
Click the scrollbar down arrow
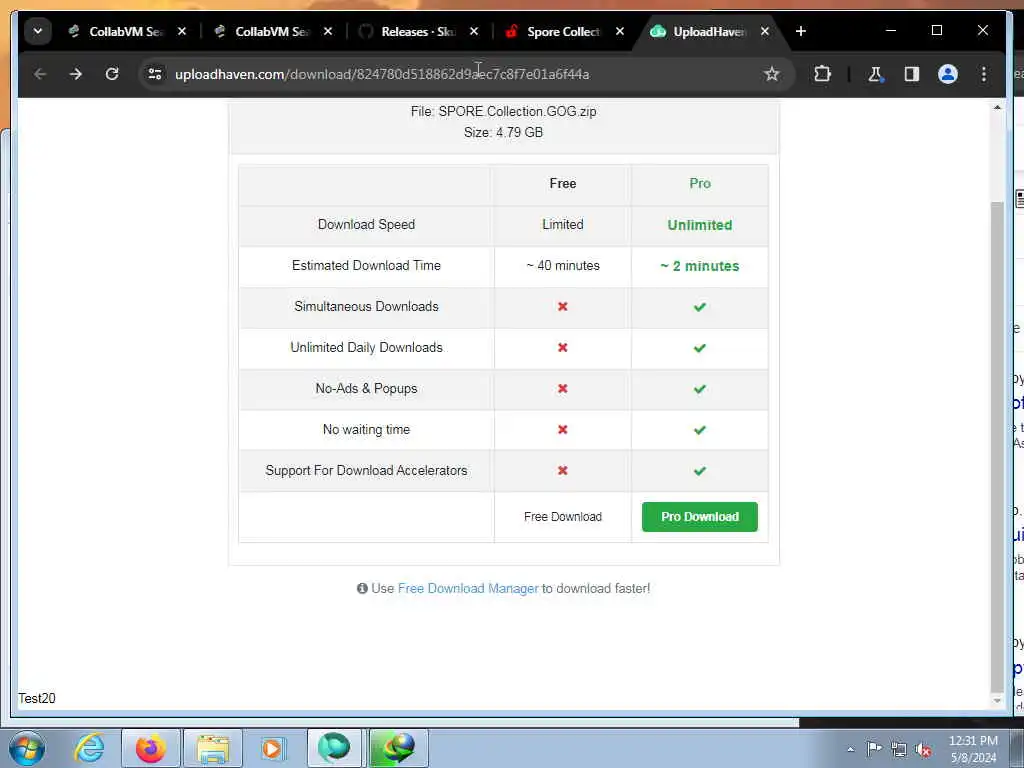point(997,701)
